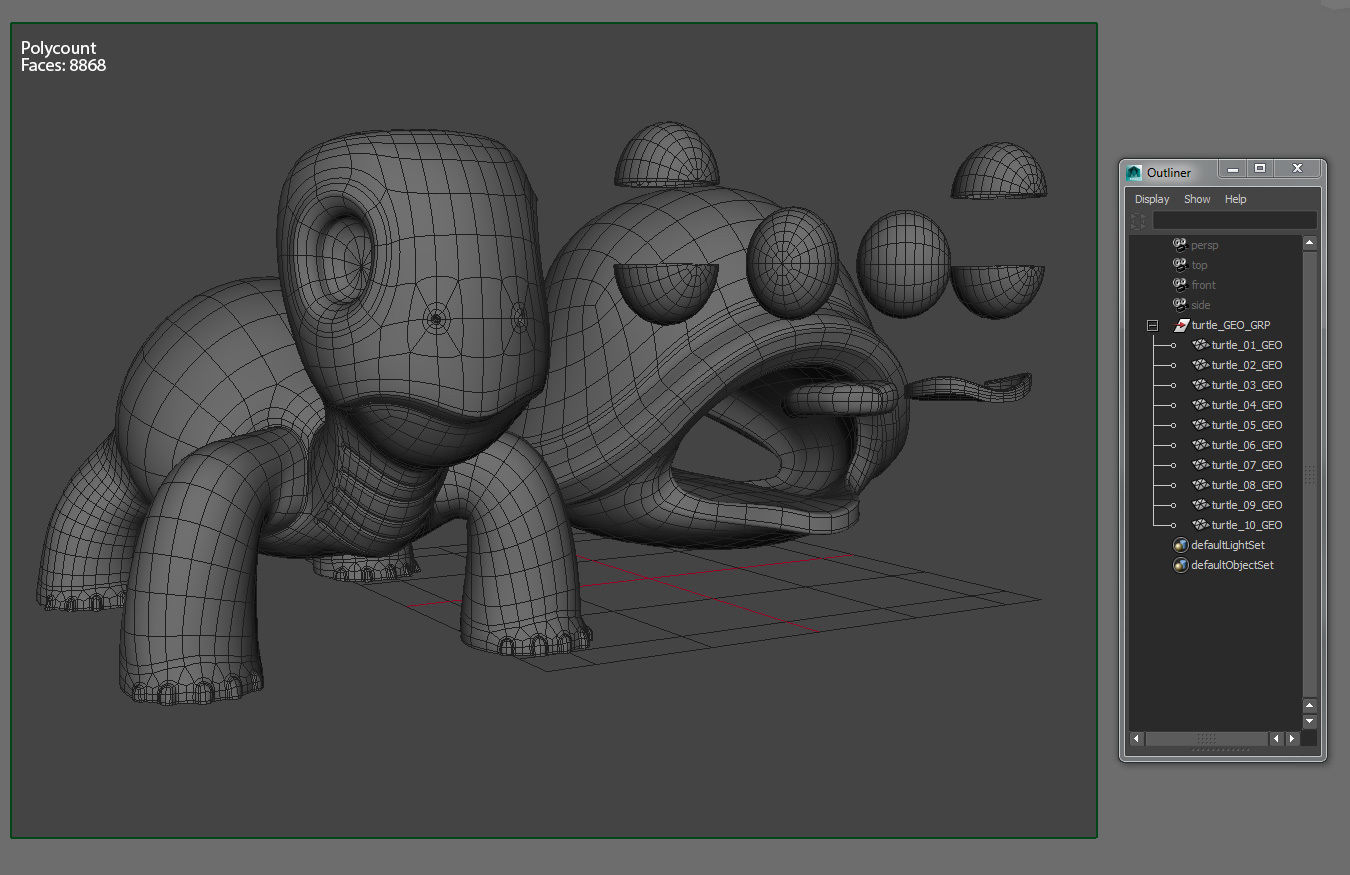
Task: Select the turtle_07_GEO mesh icon
Action: click(1200, 465)
